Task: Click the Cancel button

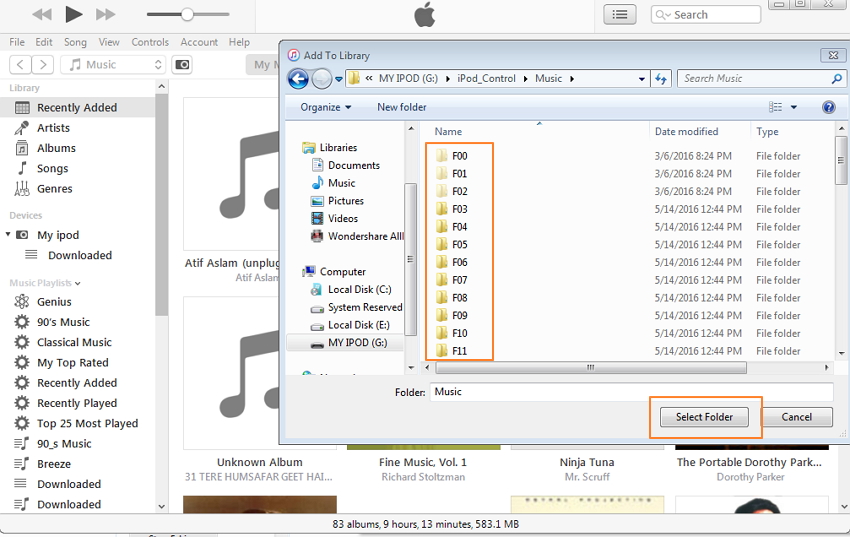Action: click(796, 417)
